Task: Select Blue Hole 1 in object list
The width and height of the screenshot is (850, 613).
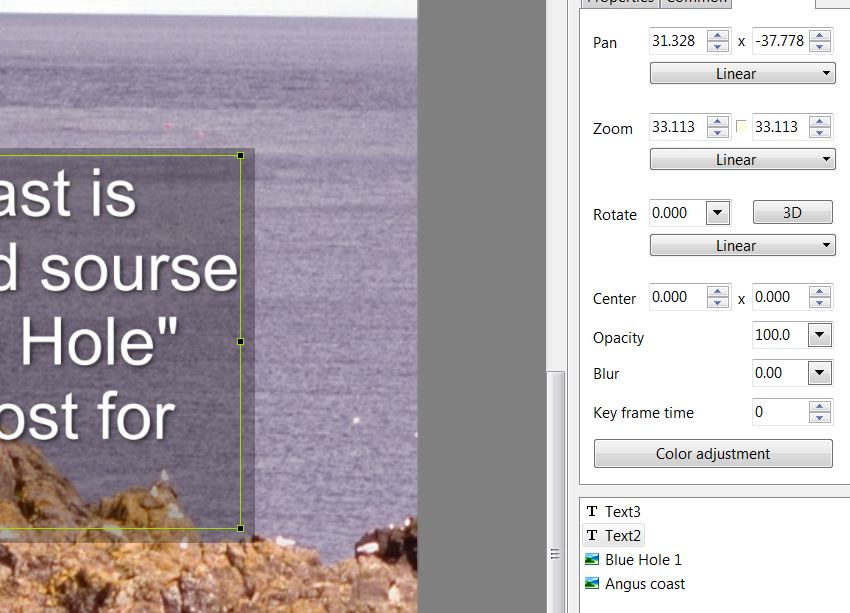Action: coord(633,559)
